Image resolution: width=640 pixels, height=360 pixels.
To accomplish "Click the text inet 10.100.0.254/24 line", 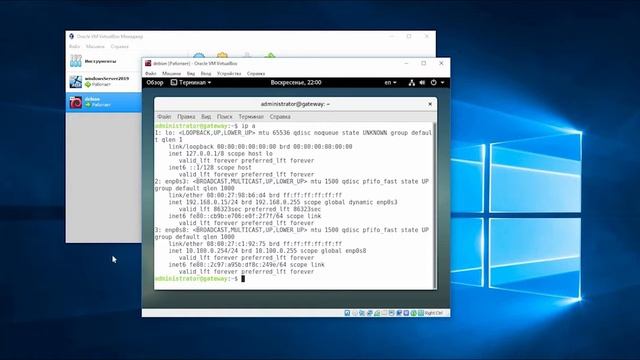I will pyautogui.click(x=267, y=251).
